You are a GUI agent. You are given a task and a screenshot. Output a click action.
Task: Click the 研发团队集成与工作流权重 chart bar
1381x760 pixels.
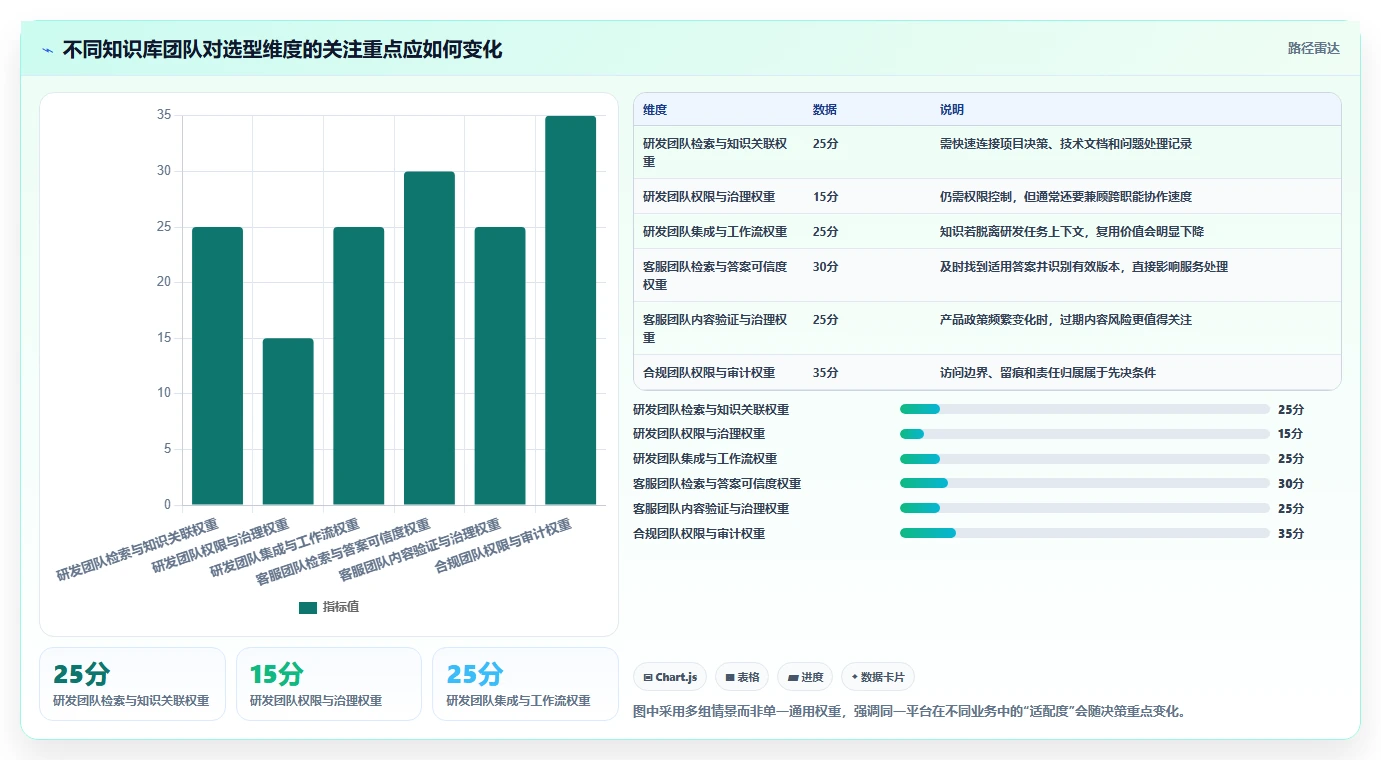pos(359,366)
